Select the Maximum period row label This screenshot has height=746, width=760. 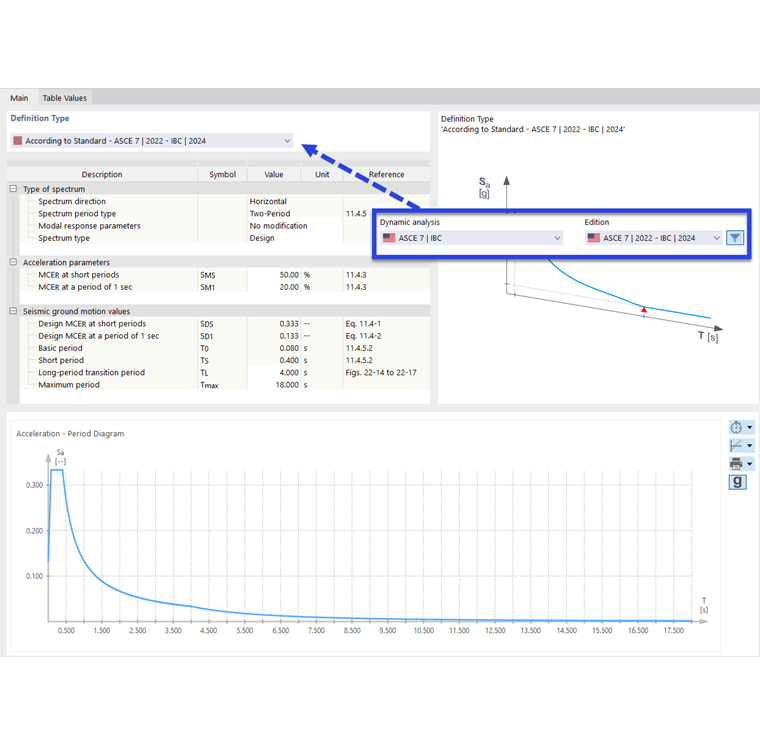point(69,385)
